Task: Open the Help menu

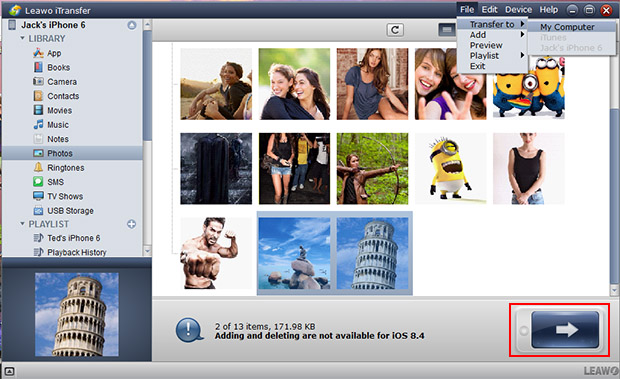Action: pyautogui.click(x=549, y=9)
